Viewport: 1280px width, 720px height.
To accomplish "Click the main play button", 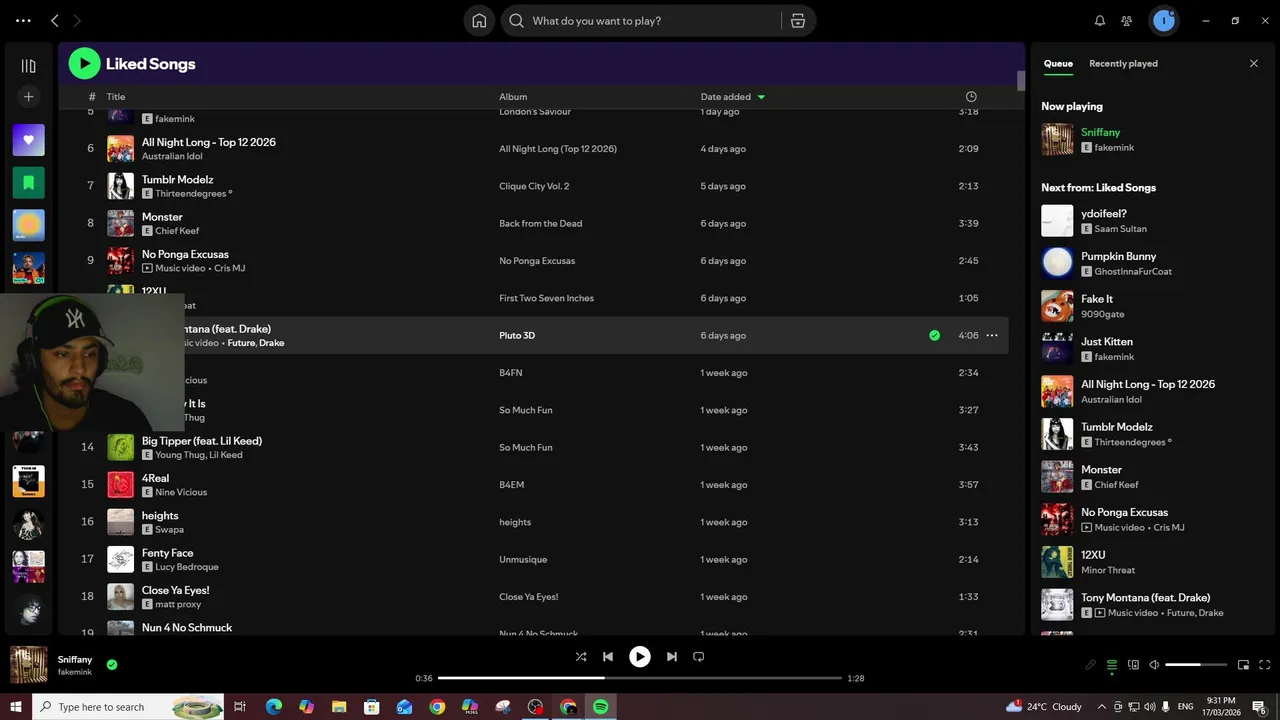I will (640, 657).
